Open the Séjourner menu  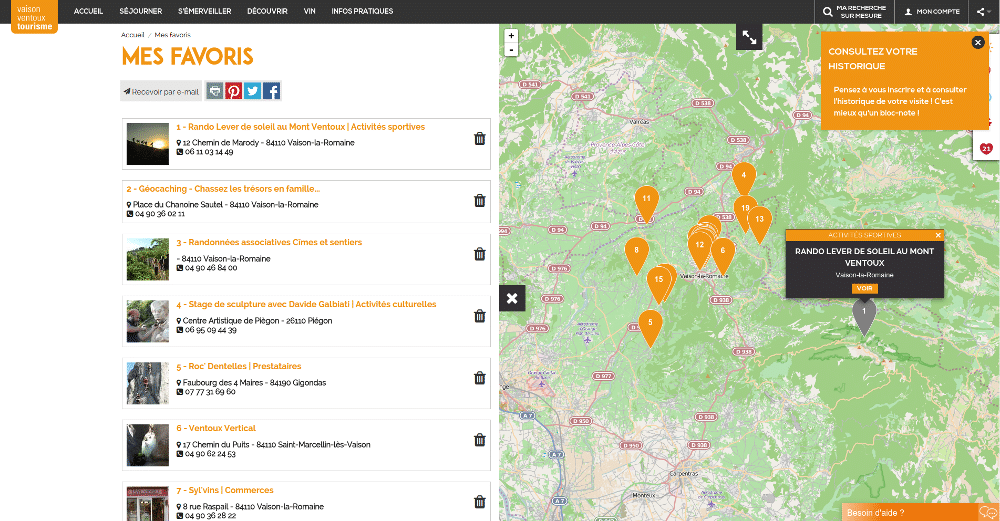pos(141,11)
